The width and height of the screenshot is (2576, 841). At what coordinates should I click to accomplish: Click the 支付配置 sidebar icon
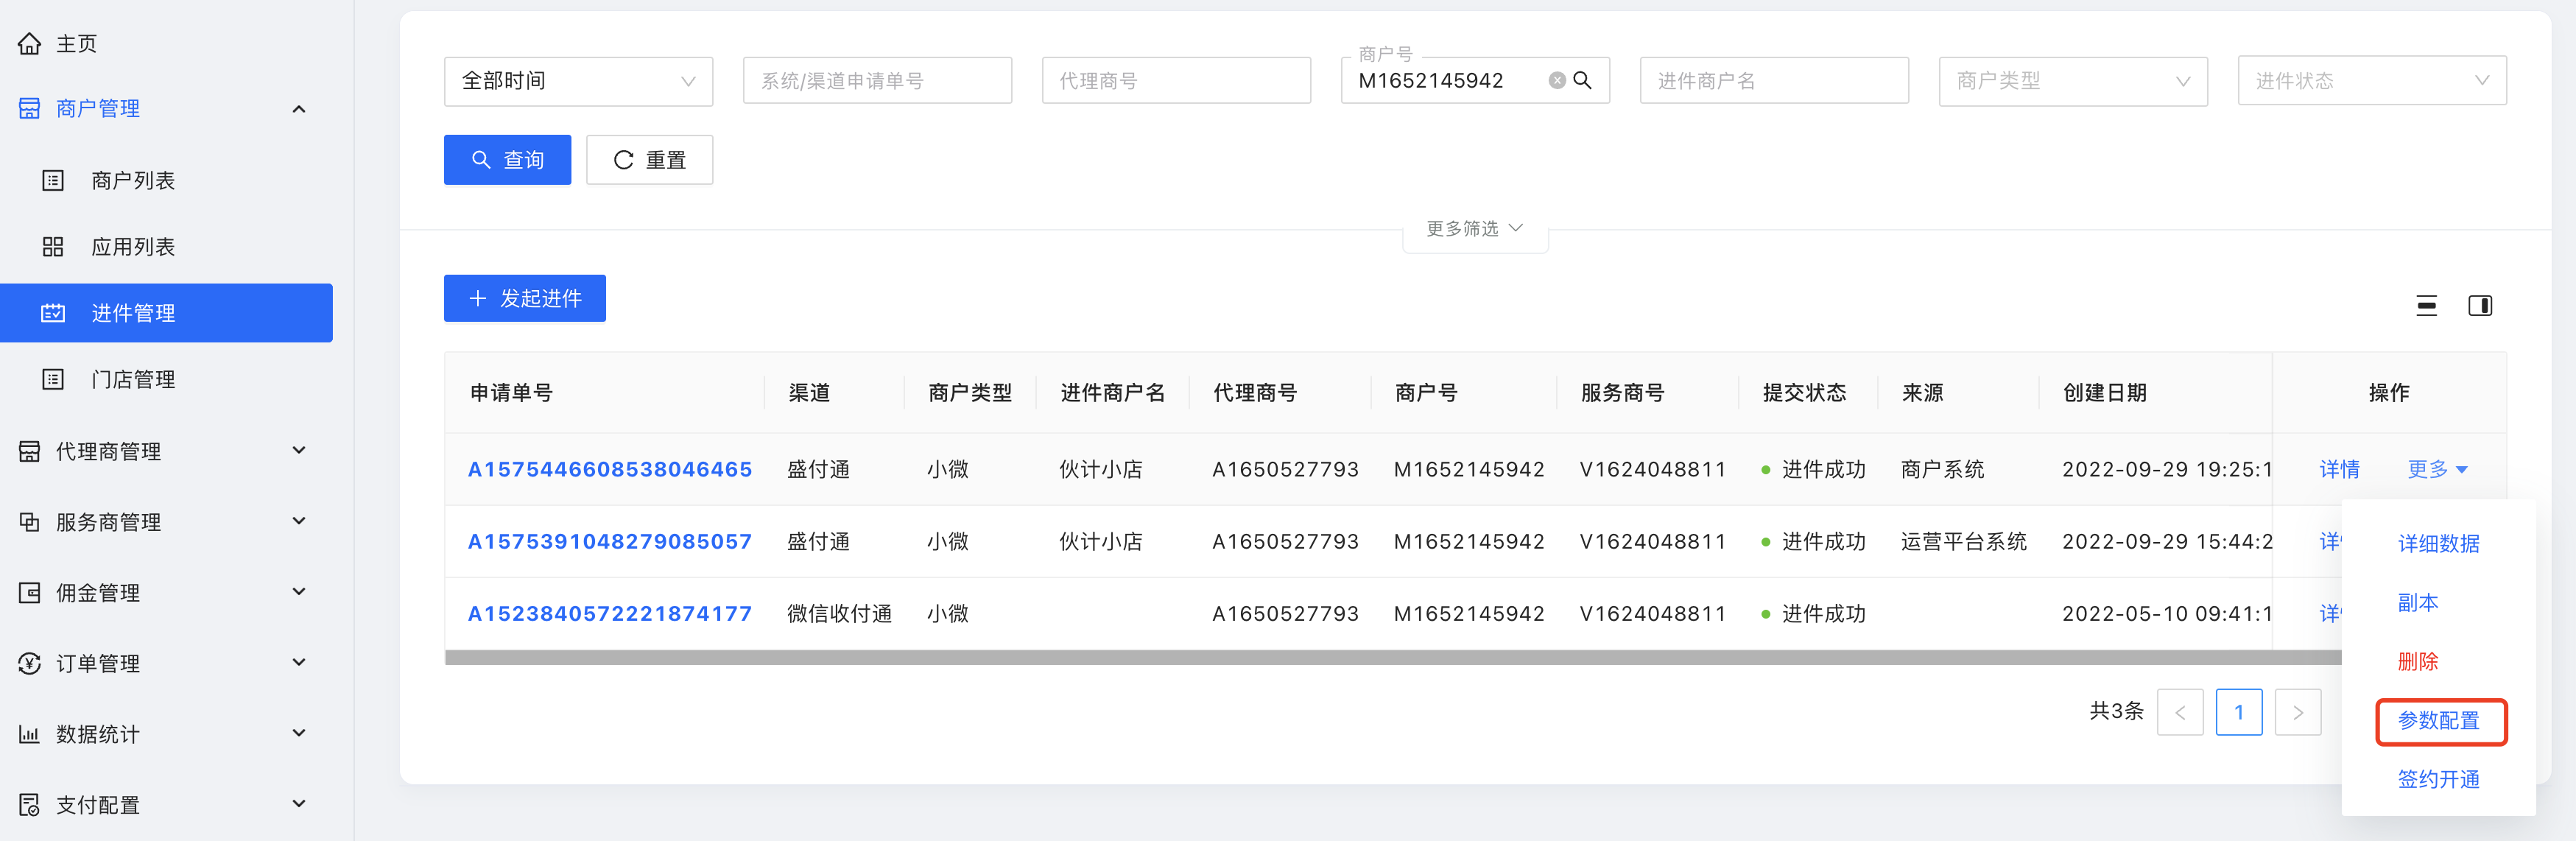coord(30,804)
